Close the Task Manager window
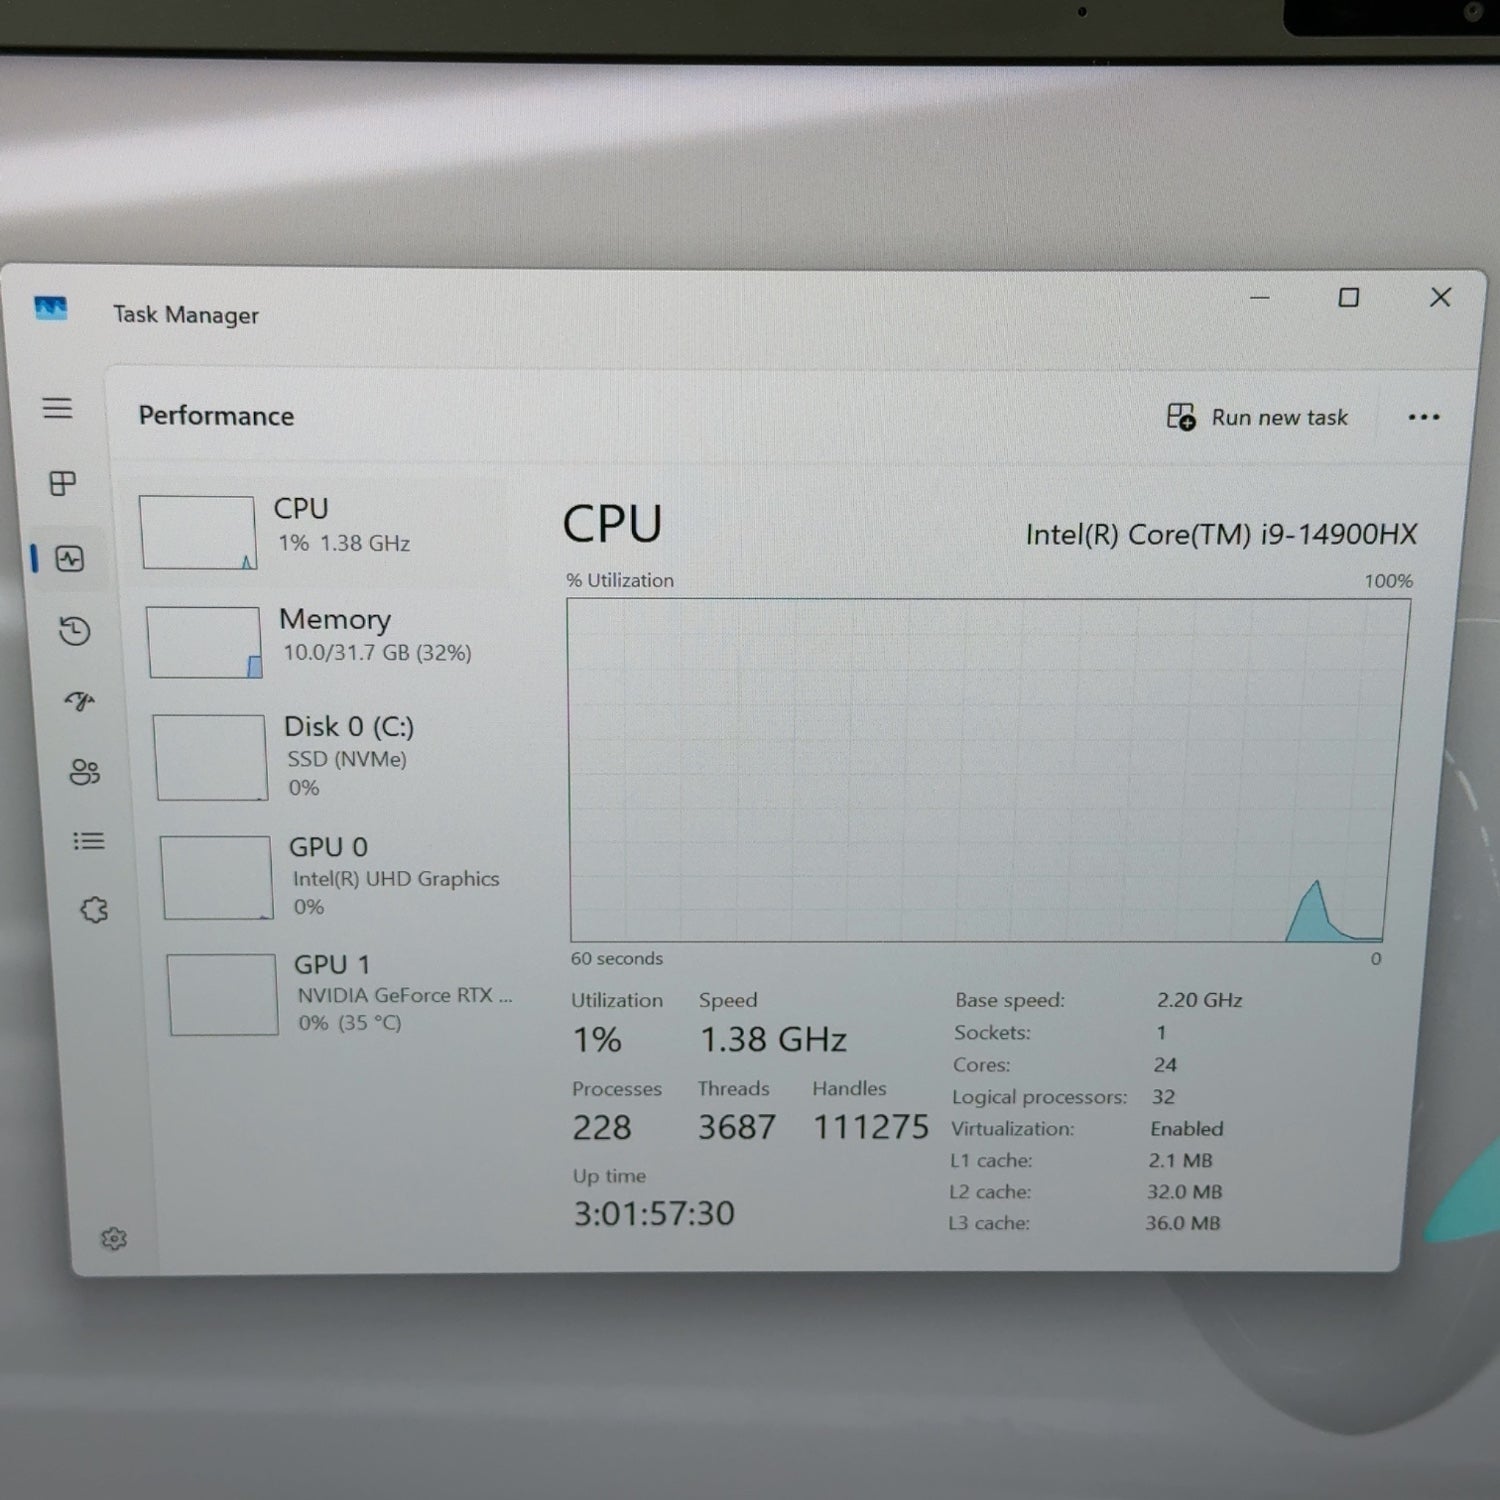This screenshot has width=1500, height=1500. pos(1440,297)
